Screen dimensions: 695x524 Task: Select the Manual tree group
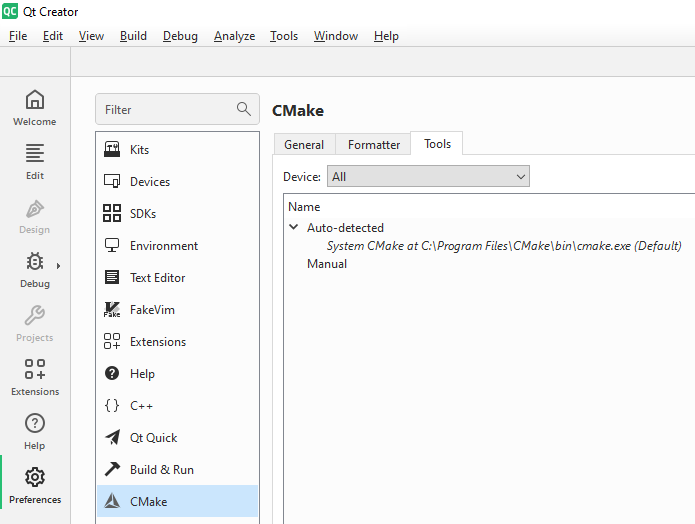pyautogui.click(x=327, y=264)
